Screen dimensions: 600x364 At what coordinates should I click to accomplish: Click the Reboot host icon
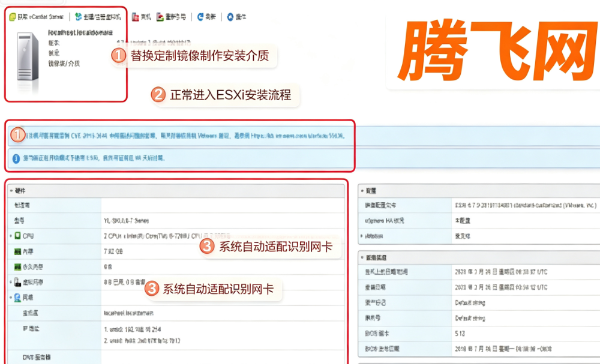160,17
